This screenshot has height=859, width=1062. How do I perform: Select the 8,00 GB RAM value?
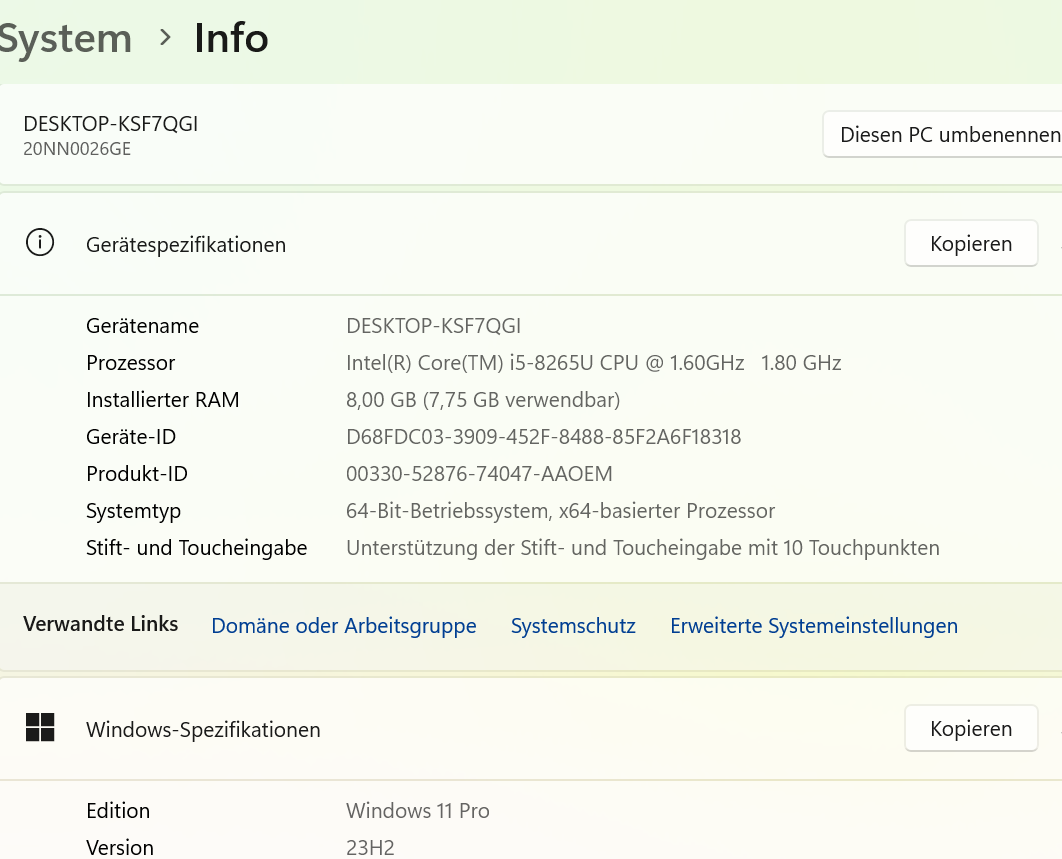pos(483,400)
